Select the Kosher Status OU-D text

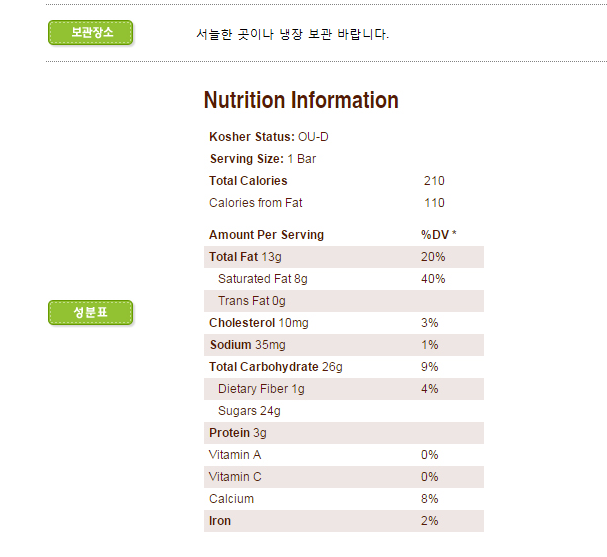[x=269, y=137]
